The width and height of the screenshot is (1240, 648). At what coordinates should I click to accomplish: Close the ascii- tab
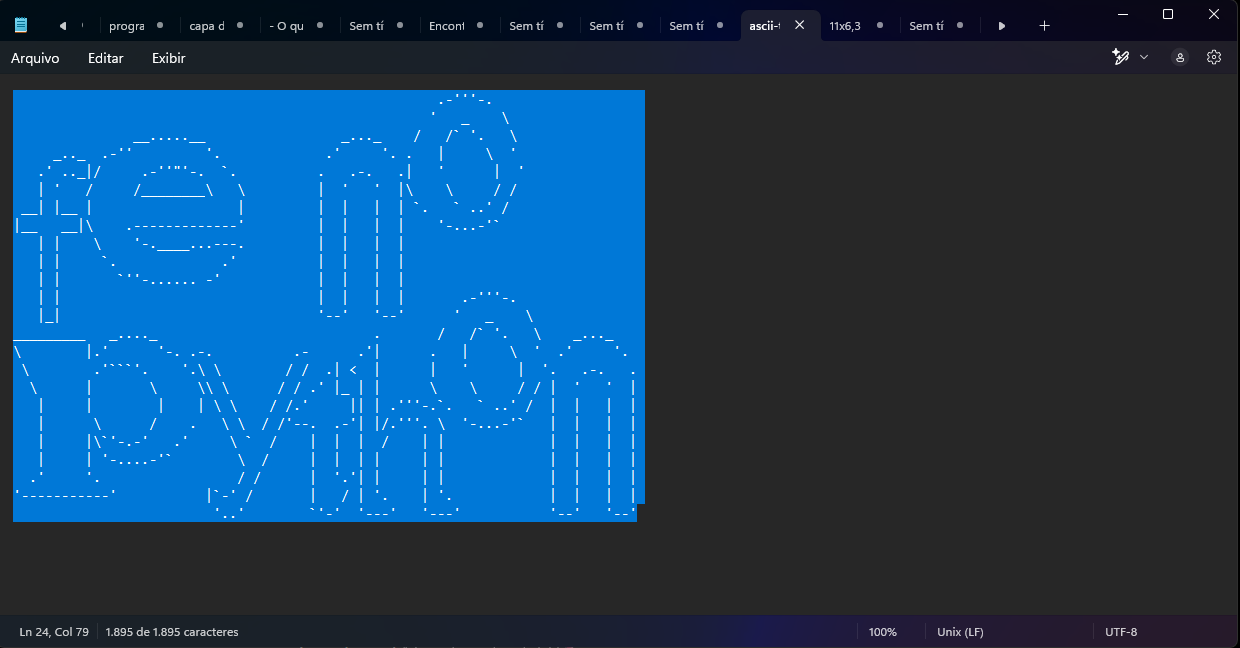coord(799,26)
